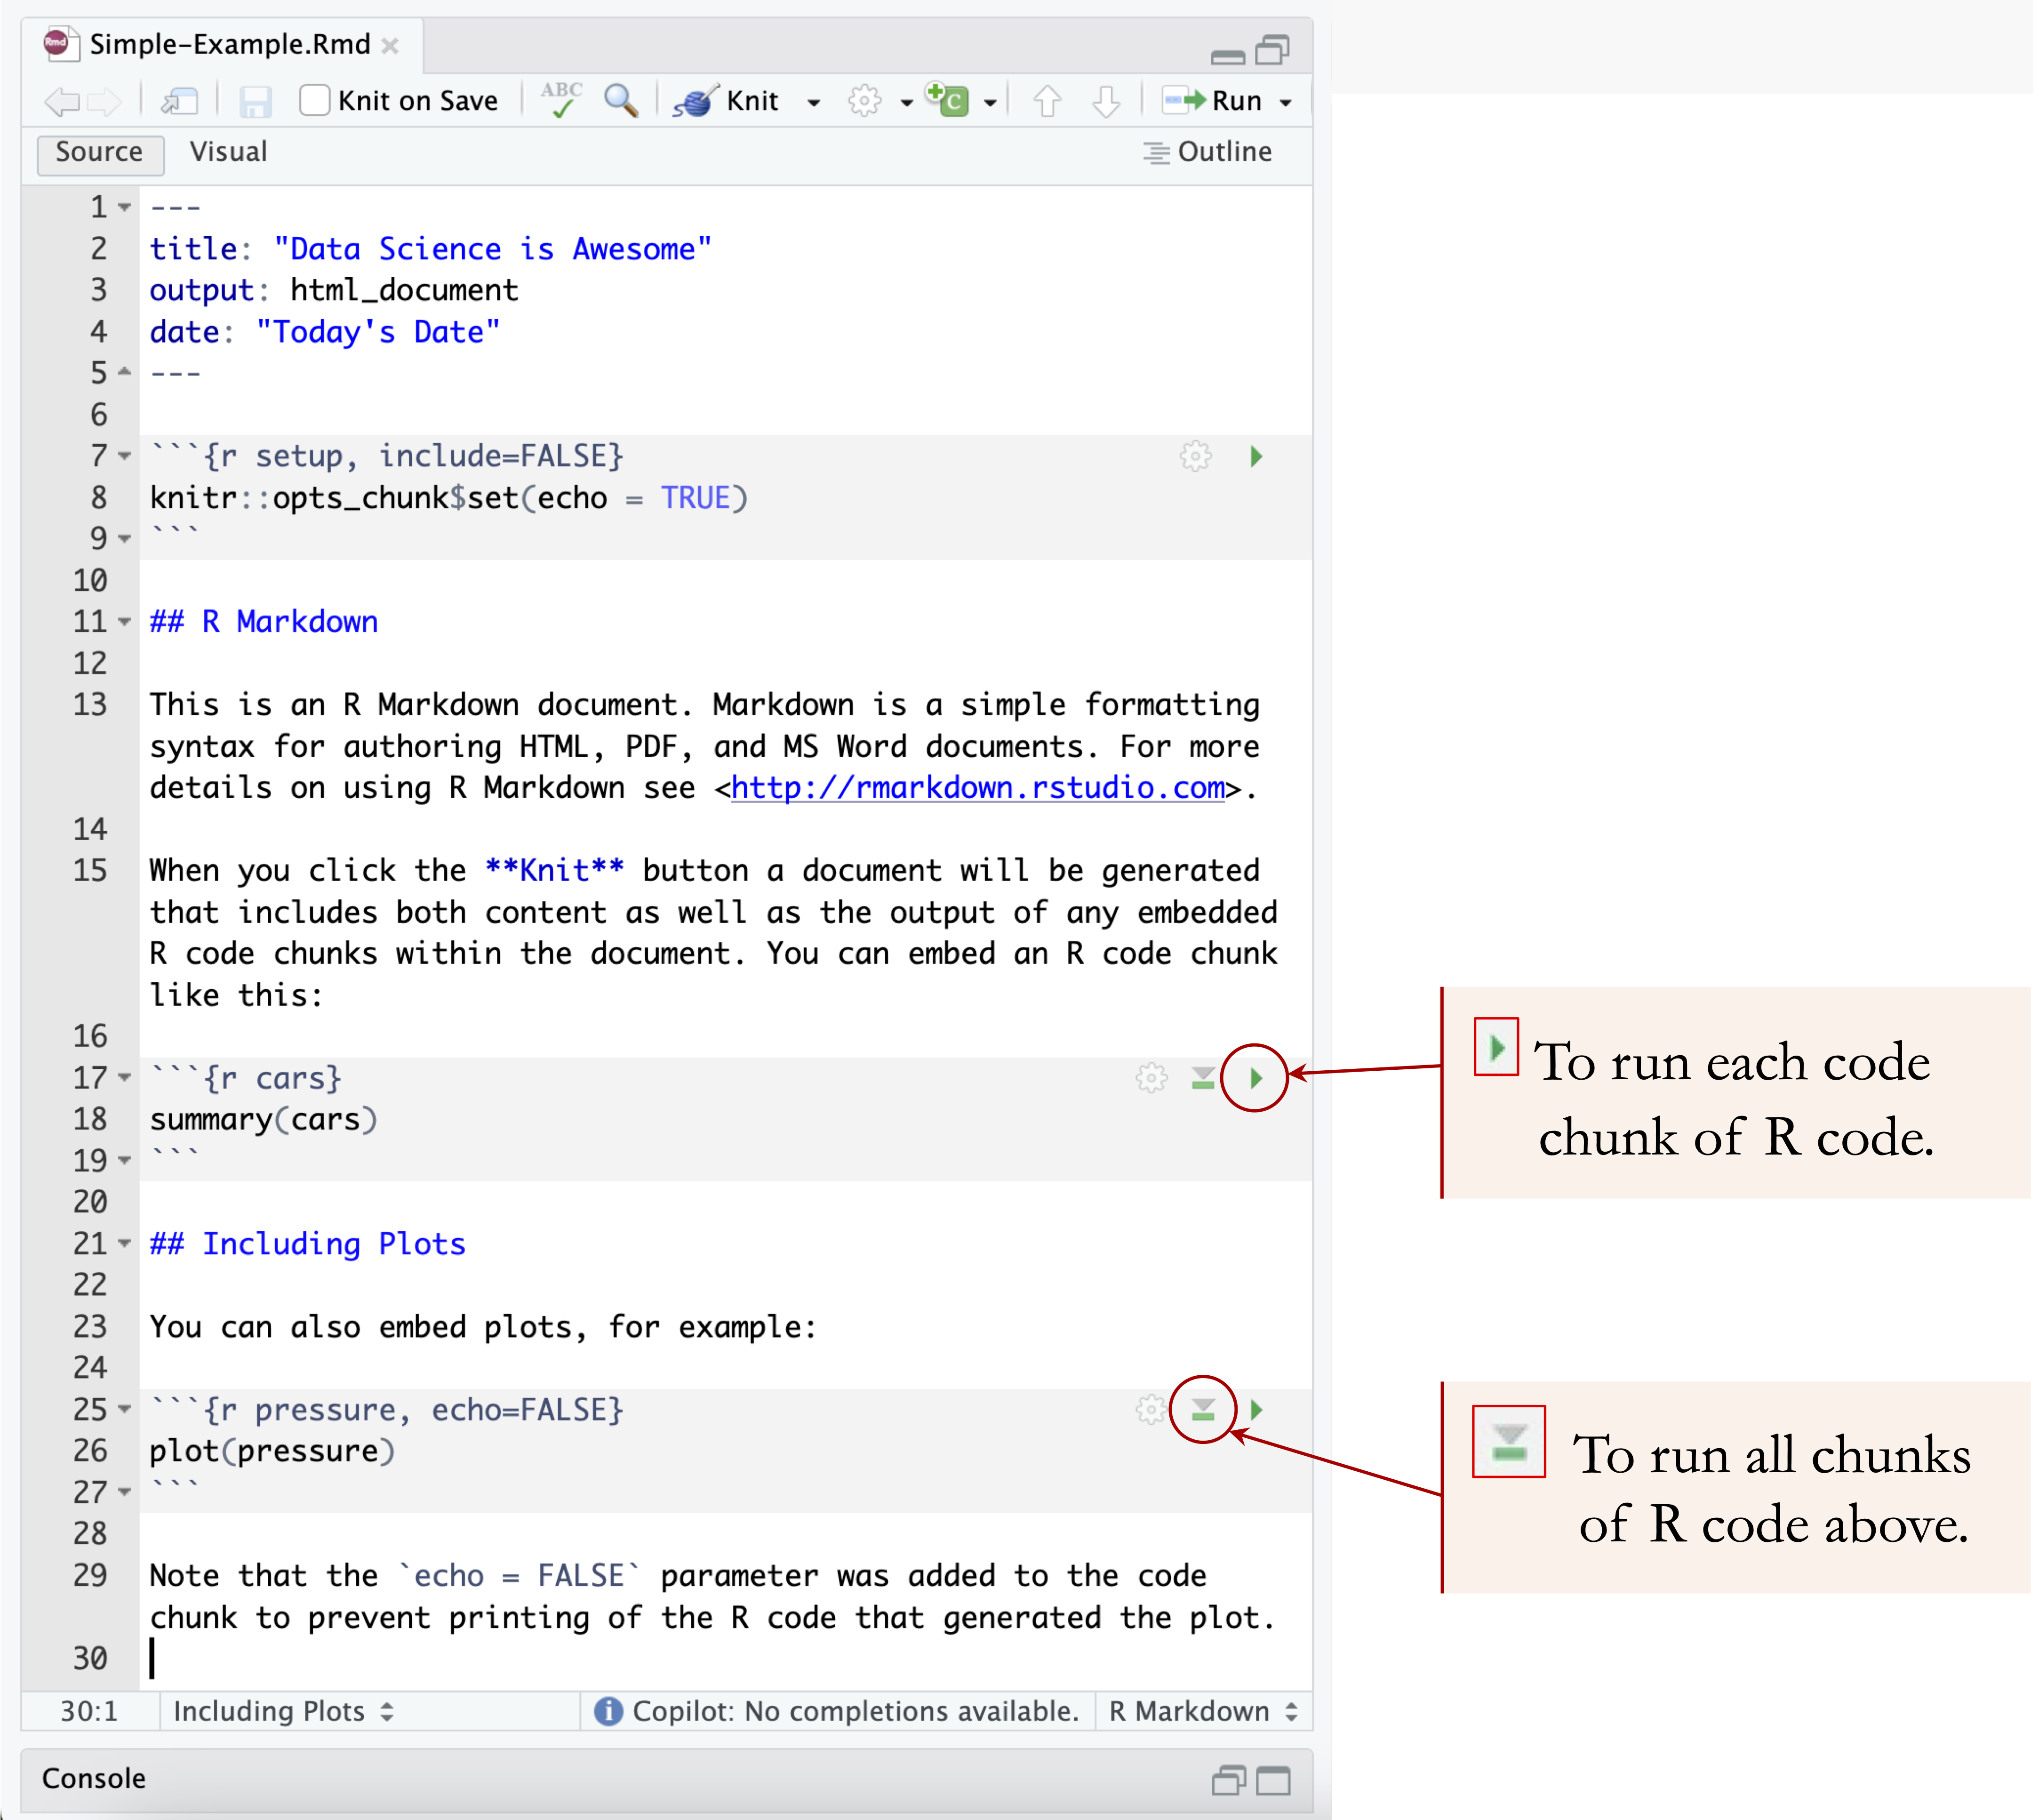The width and height of the screenshot is (2039, 1820).
Task: Jump to next chunk down arrow
Action: coord(1106,101)
